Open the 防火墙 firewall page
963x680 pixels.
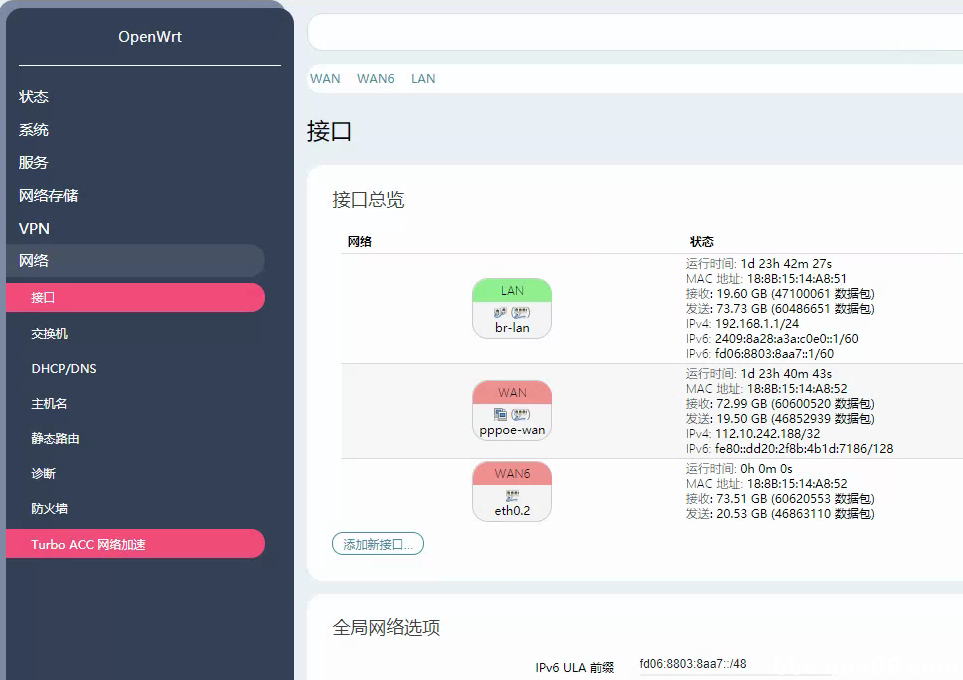coord(50,509)
